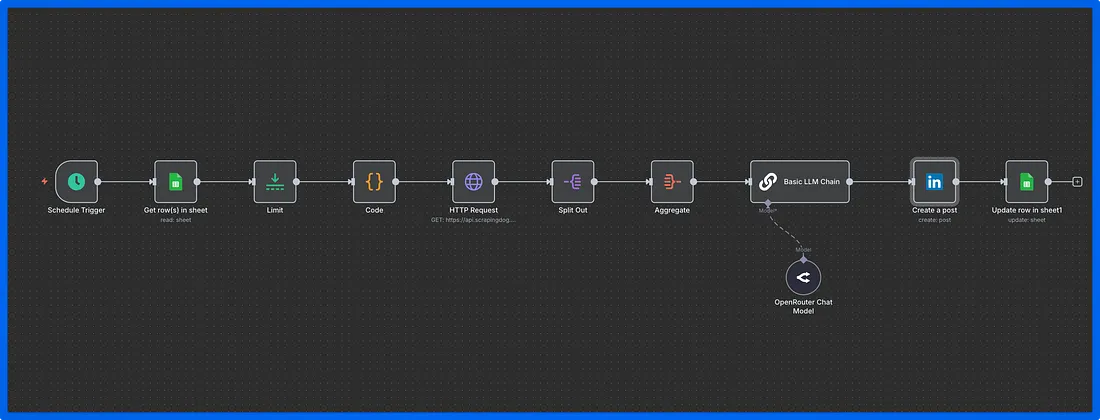
Task: Open the Code node with curly braces
Action: [374, 182]
